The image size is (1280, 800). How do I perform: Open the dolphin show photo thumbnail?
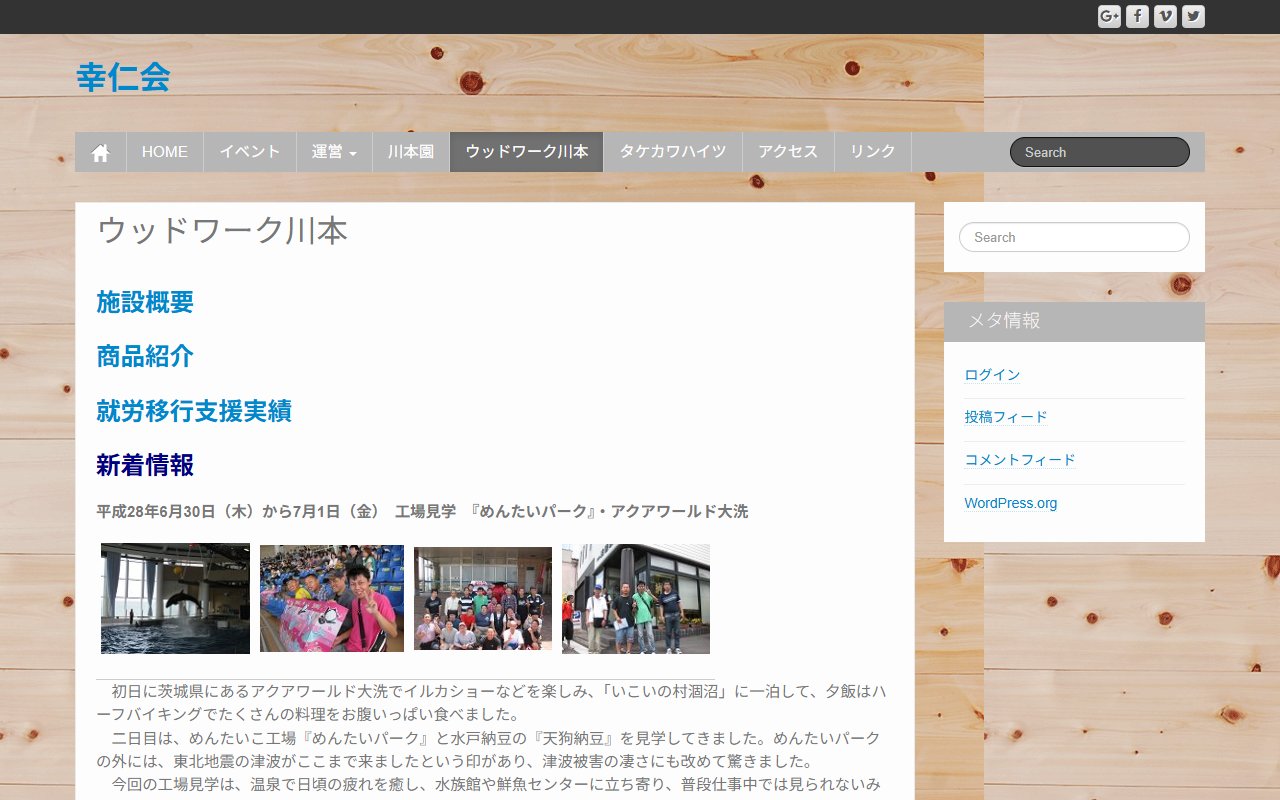click(175, 598)
